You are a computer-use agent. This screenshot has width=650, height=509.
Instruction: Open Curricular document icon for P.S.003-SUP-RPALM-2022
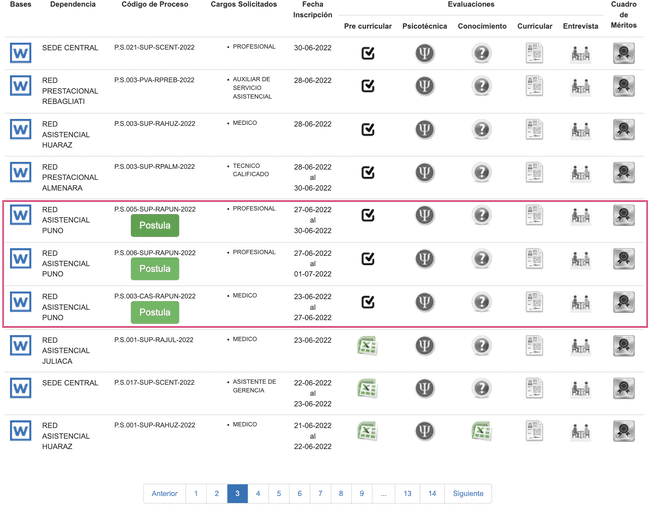(x=535, y=173)
